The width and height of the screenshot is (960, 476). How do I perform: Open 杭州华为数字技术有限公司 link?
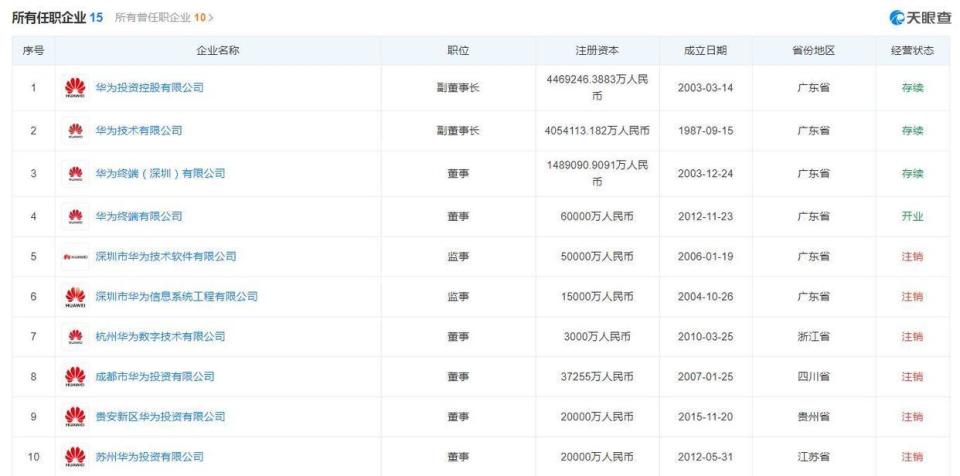[160, 336]
